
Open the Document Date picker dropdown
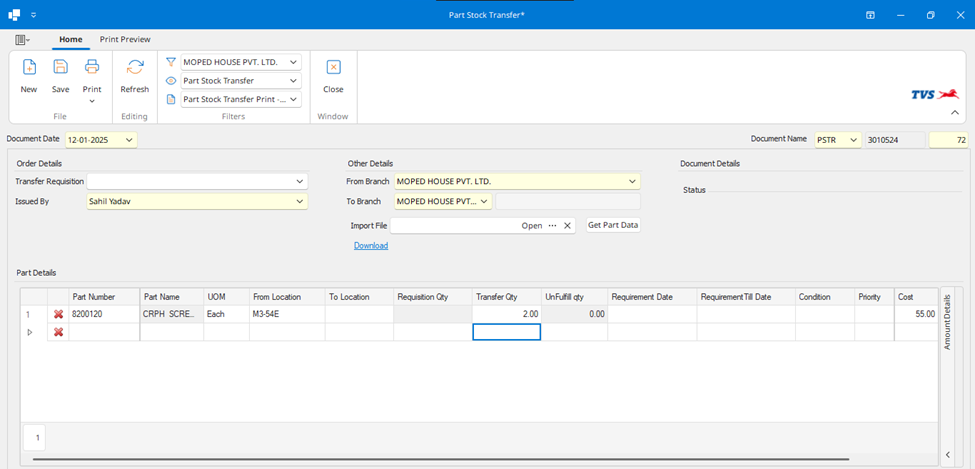point(130,141)
